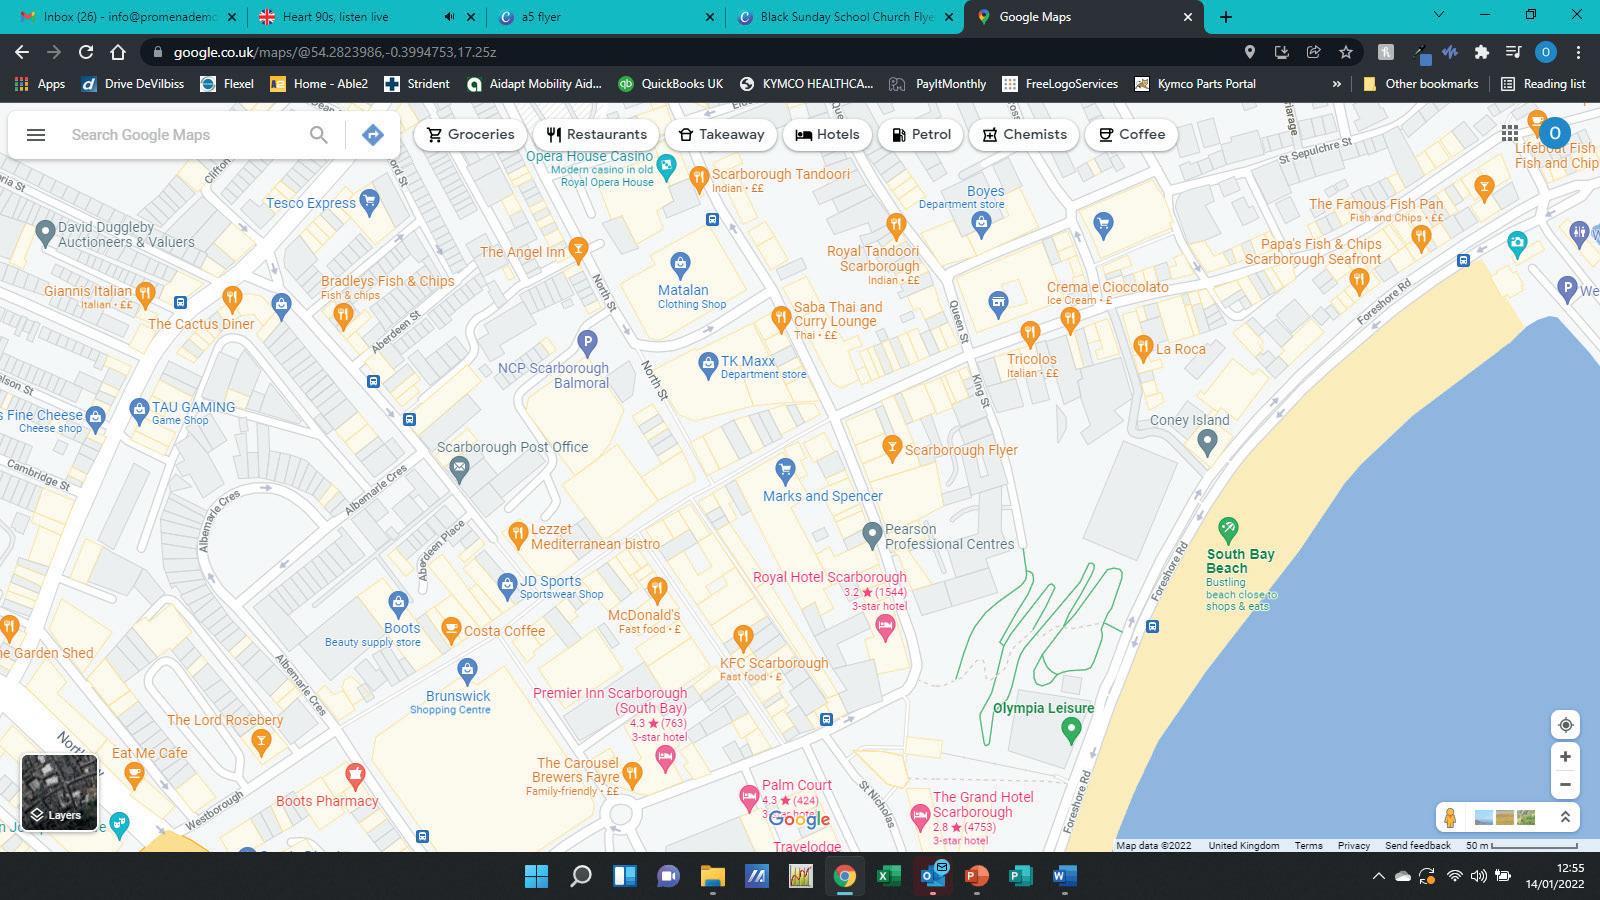Expand the imagery strip chevron
This screenshot has height=900, width=1600.
[x=1565, y=818]
